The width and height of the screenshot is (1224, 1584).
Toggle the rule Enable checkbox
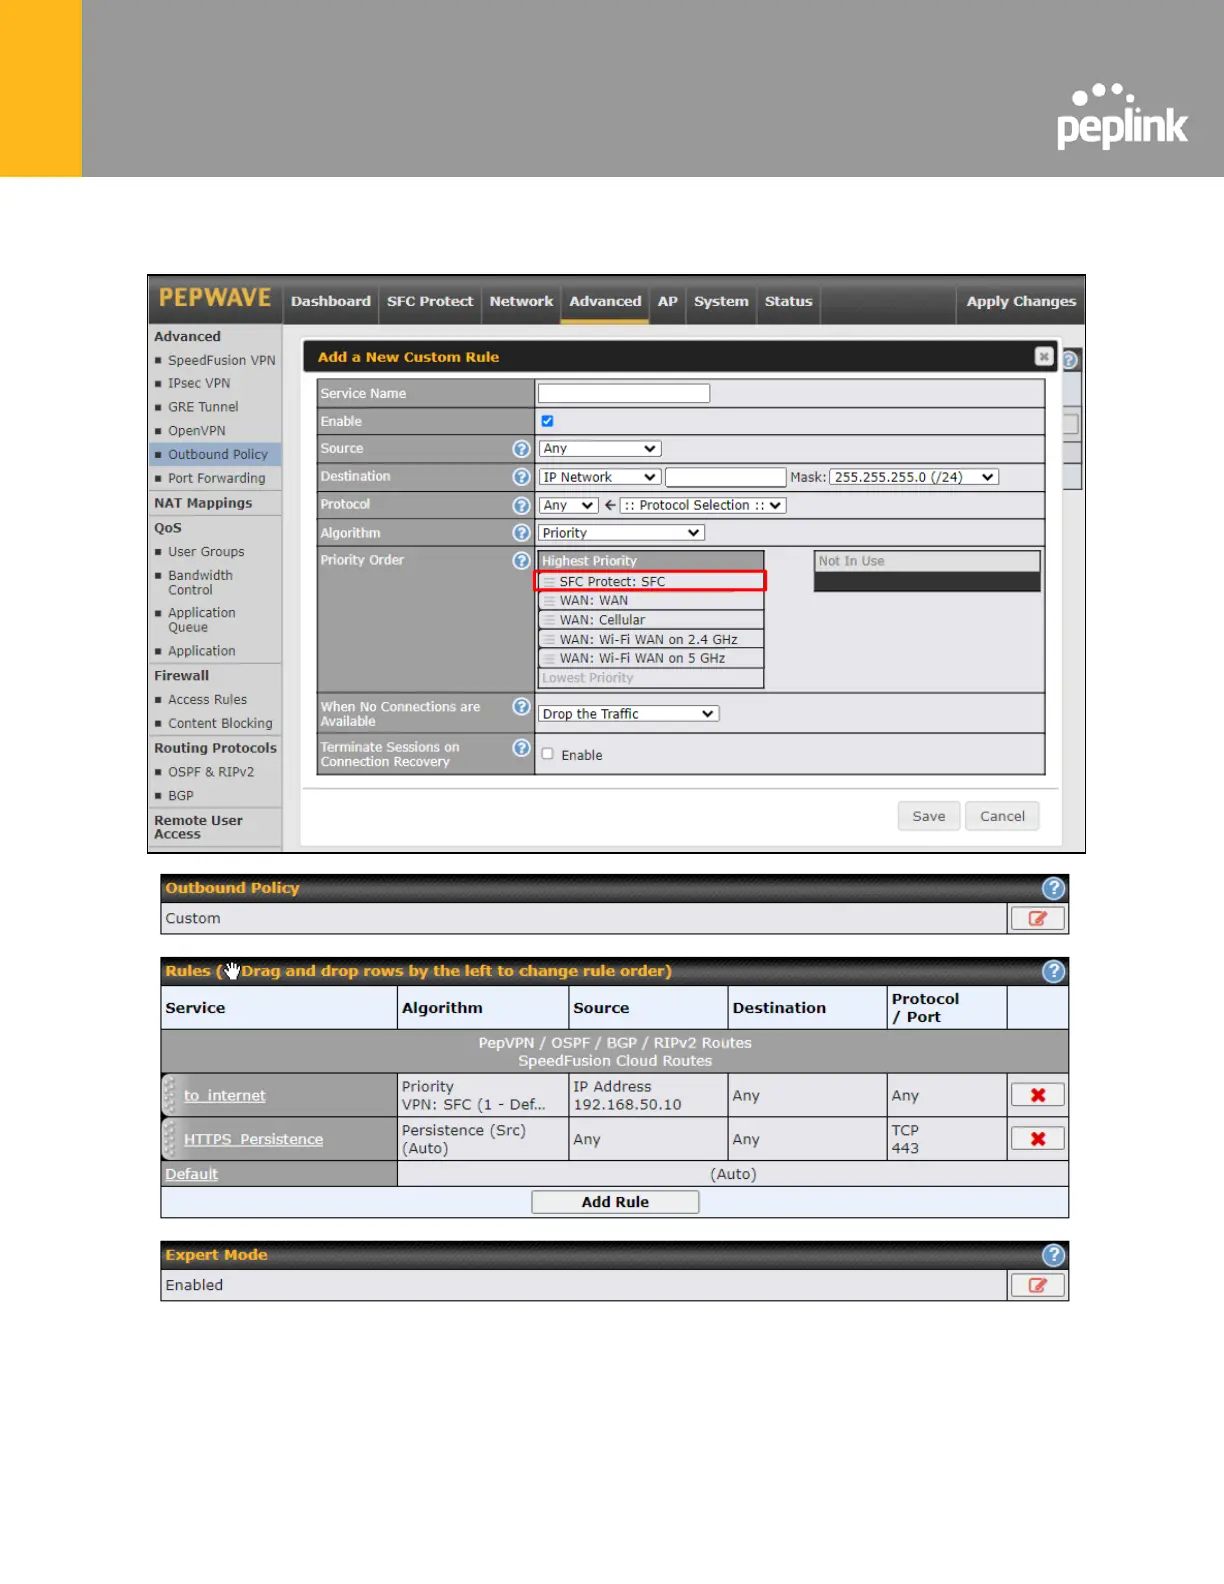pyautogui.click(x=547, y=421)
